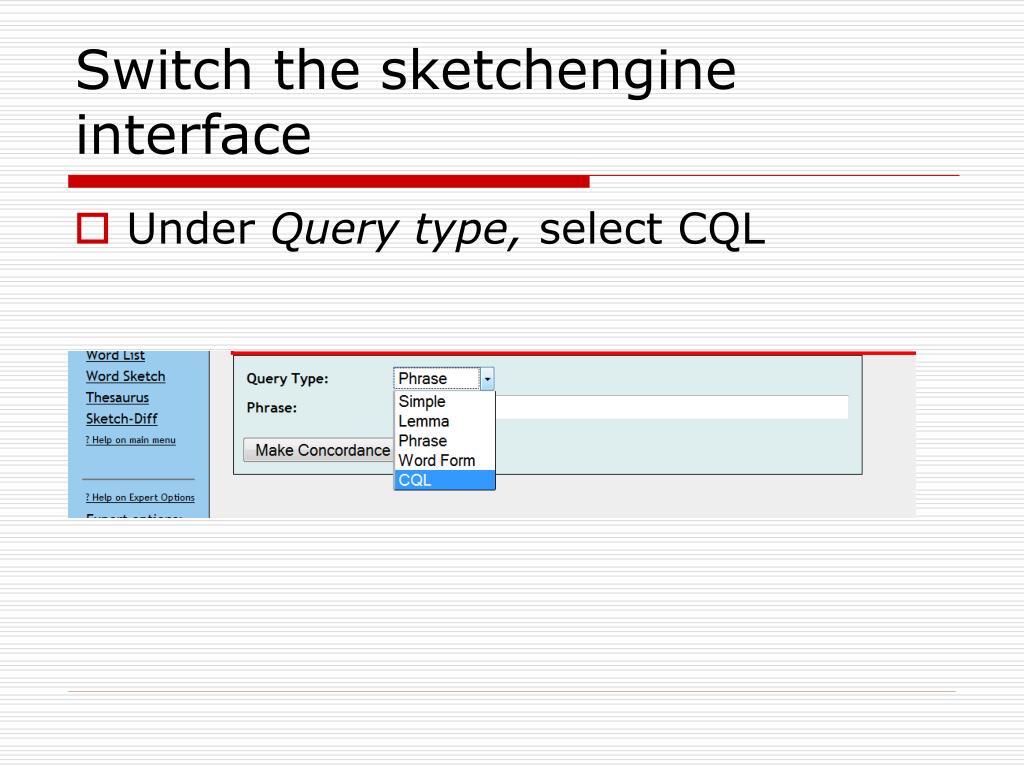Select the highlighted CQL option
Viewport: 1024px width, 768px height.
(444, 480)
